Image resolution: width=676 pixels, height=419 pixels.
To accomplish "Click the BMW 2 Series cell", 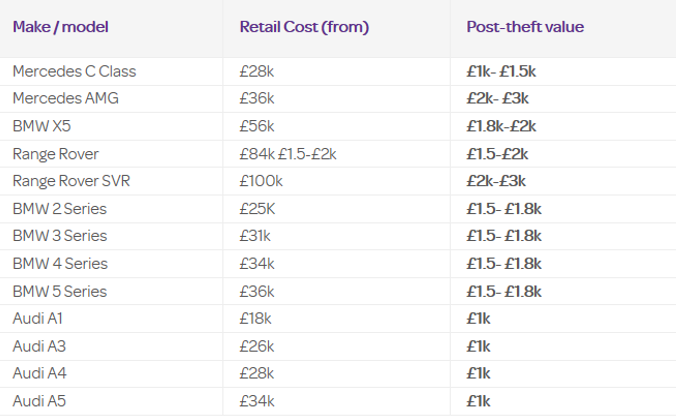I will point(59,209).
